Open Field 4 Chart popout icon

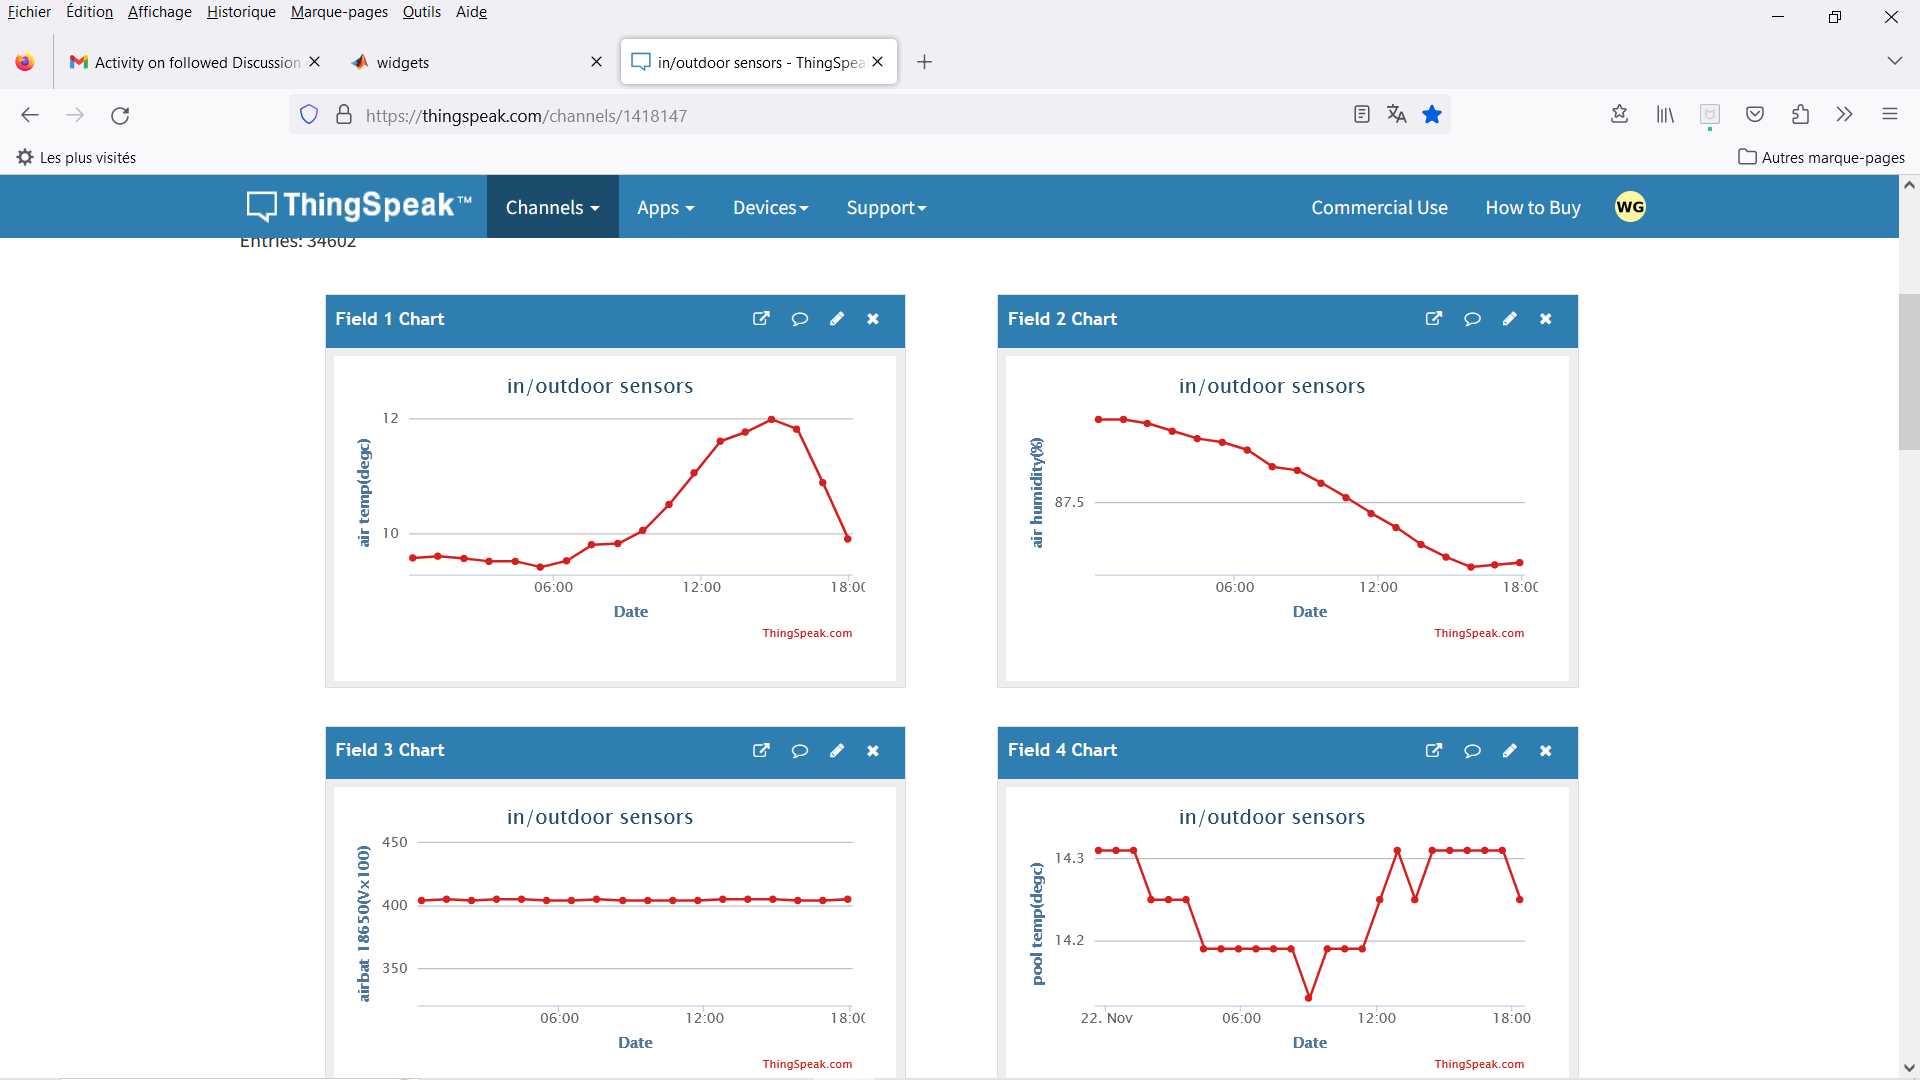1434,750
